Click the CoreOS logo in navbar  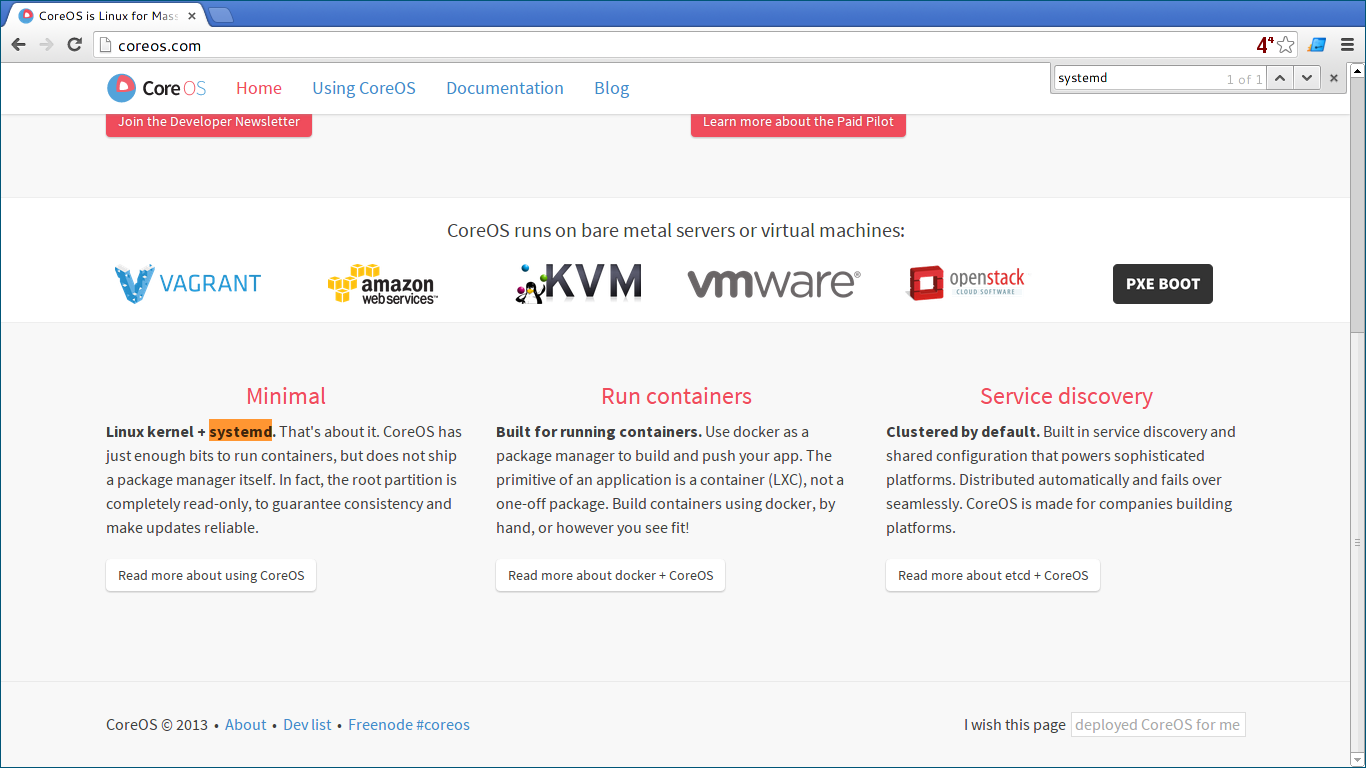point(157,88)
